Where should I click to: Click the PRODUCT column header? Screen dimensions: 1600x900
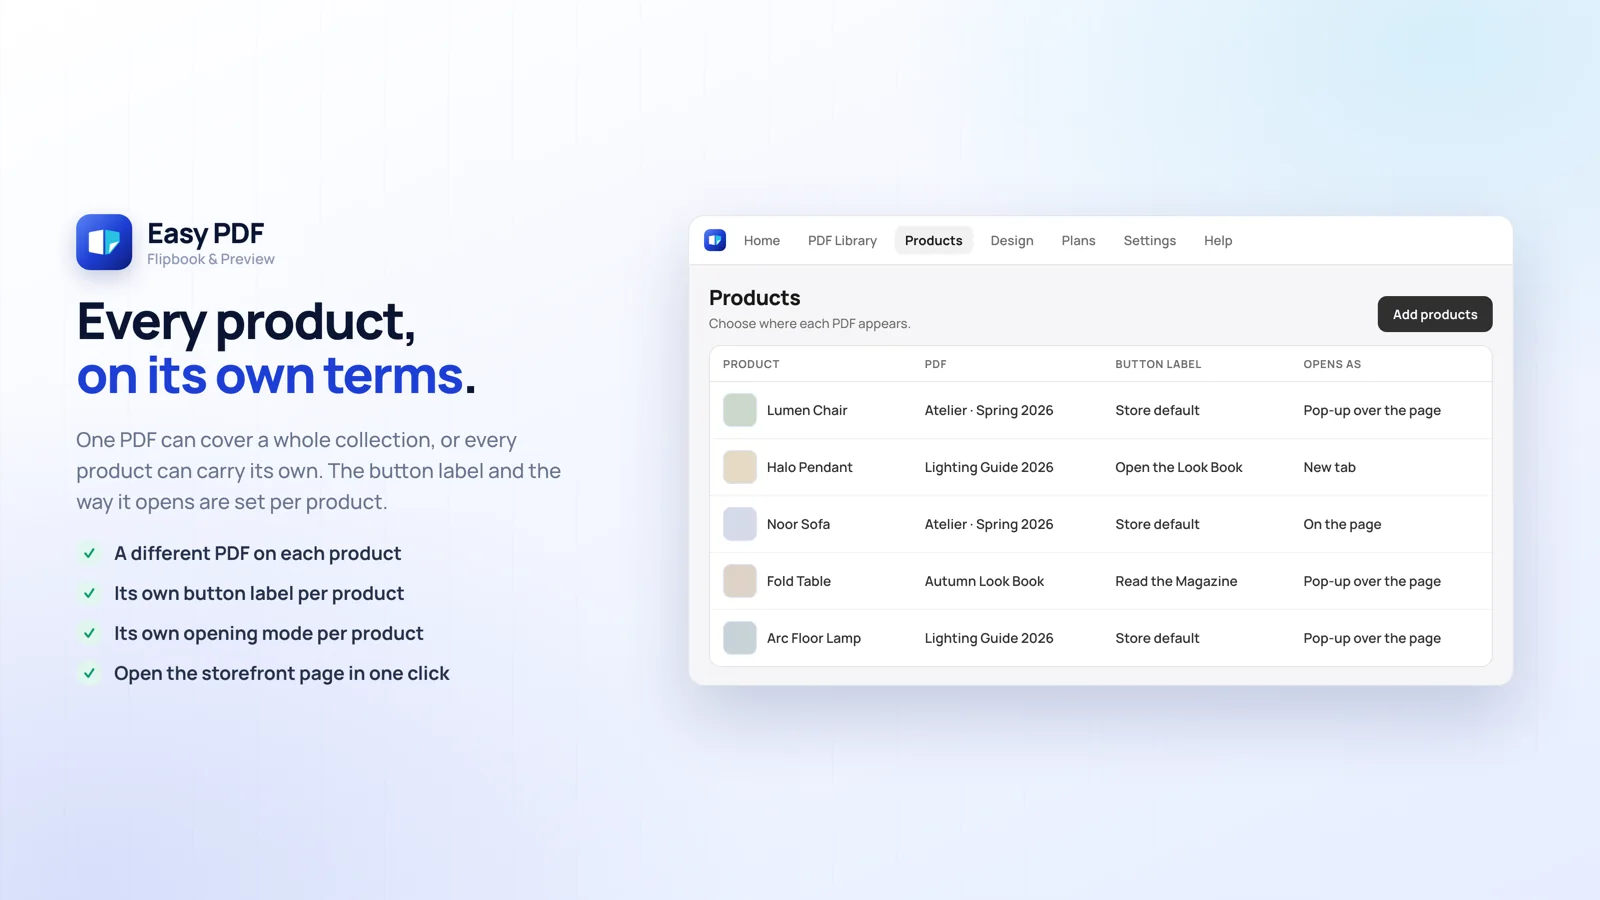pyautogui.click(x=751, y=364)
